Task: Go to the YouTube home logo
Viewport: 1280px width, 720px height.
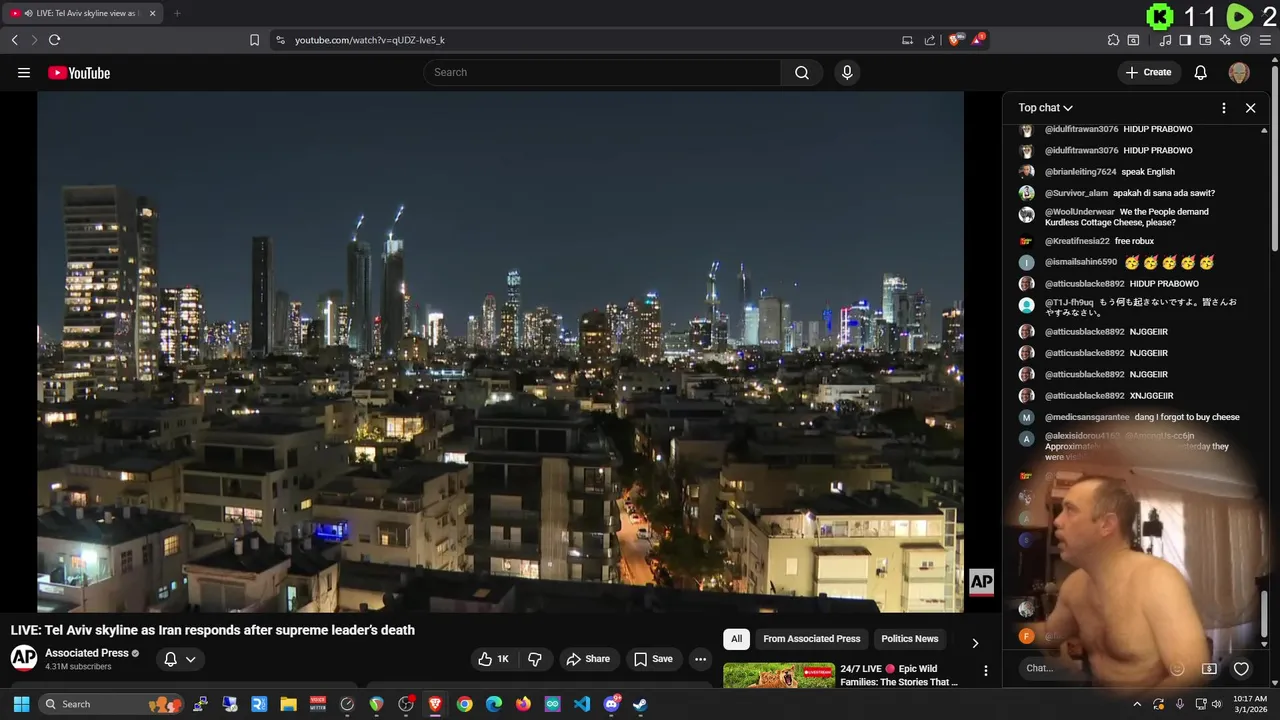Action: [79, 72]
